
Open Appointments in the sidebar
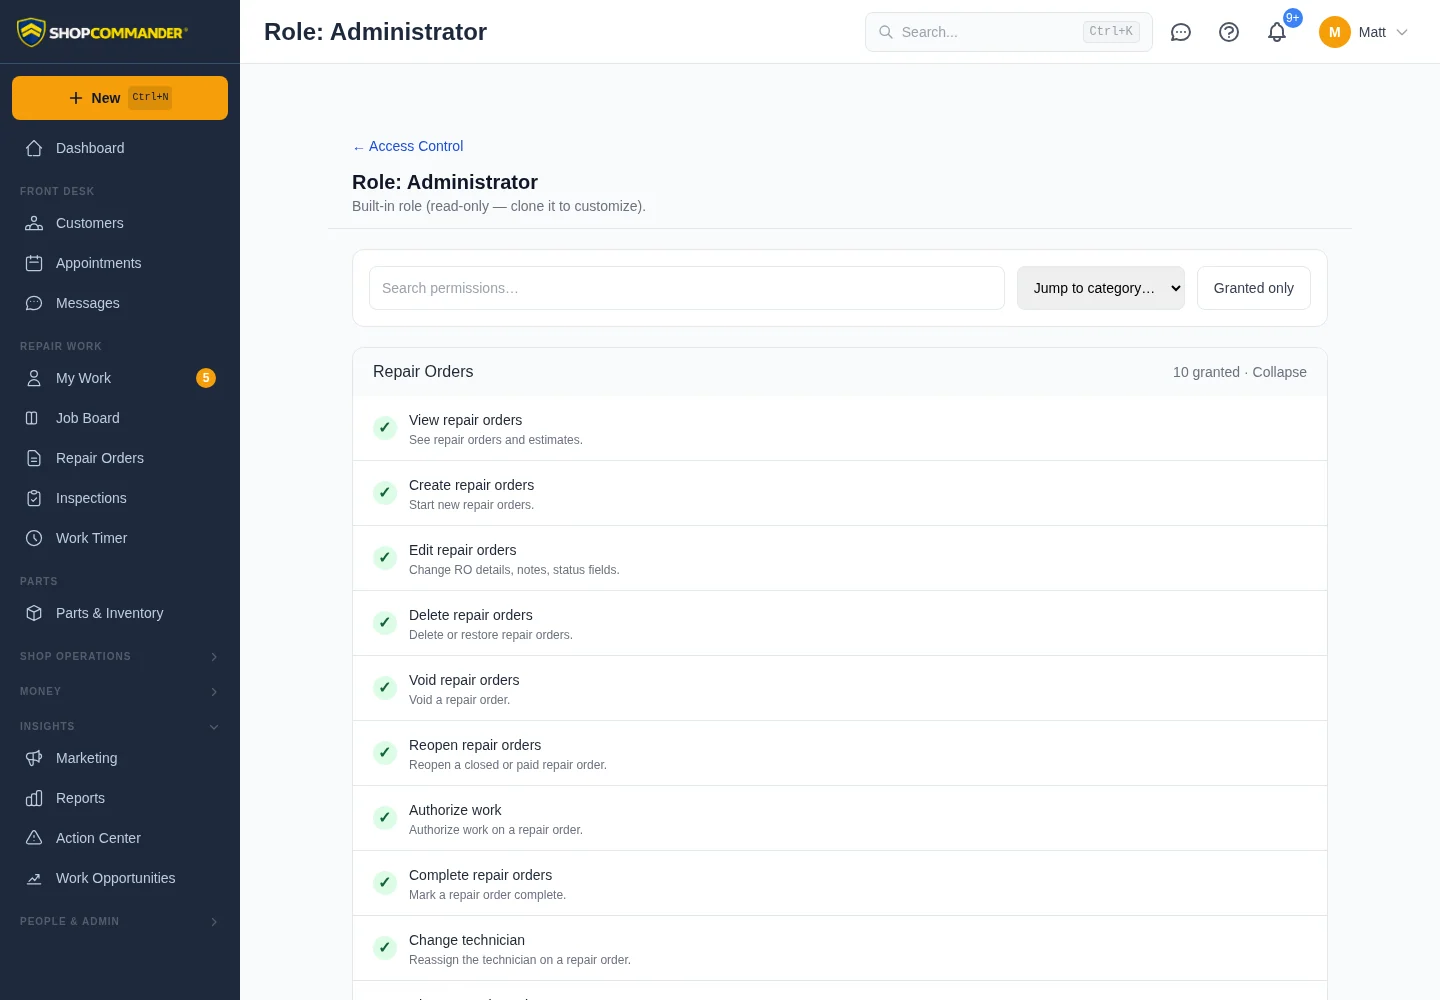(x=120, y=263)
